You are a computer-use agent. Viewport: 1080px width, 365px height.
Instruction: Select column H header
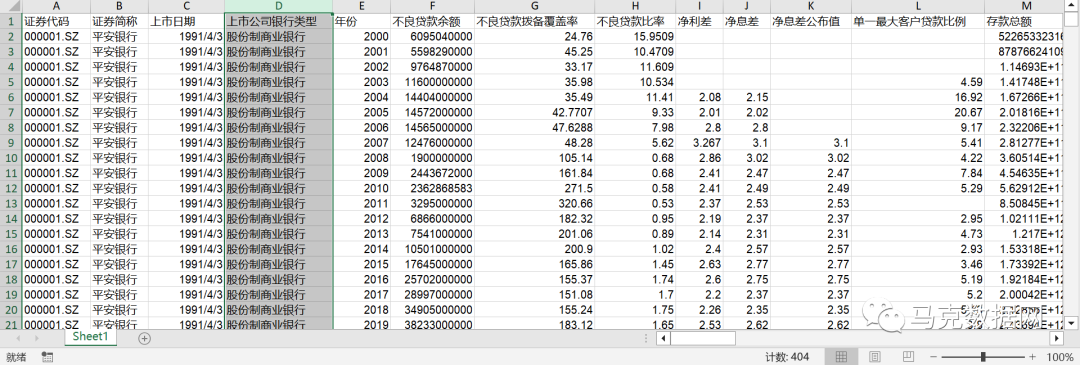coord(635,6)
